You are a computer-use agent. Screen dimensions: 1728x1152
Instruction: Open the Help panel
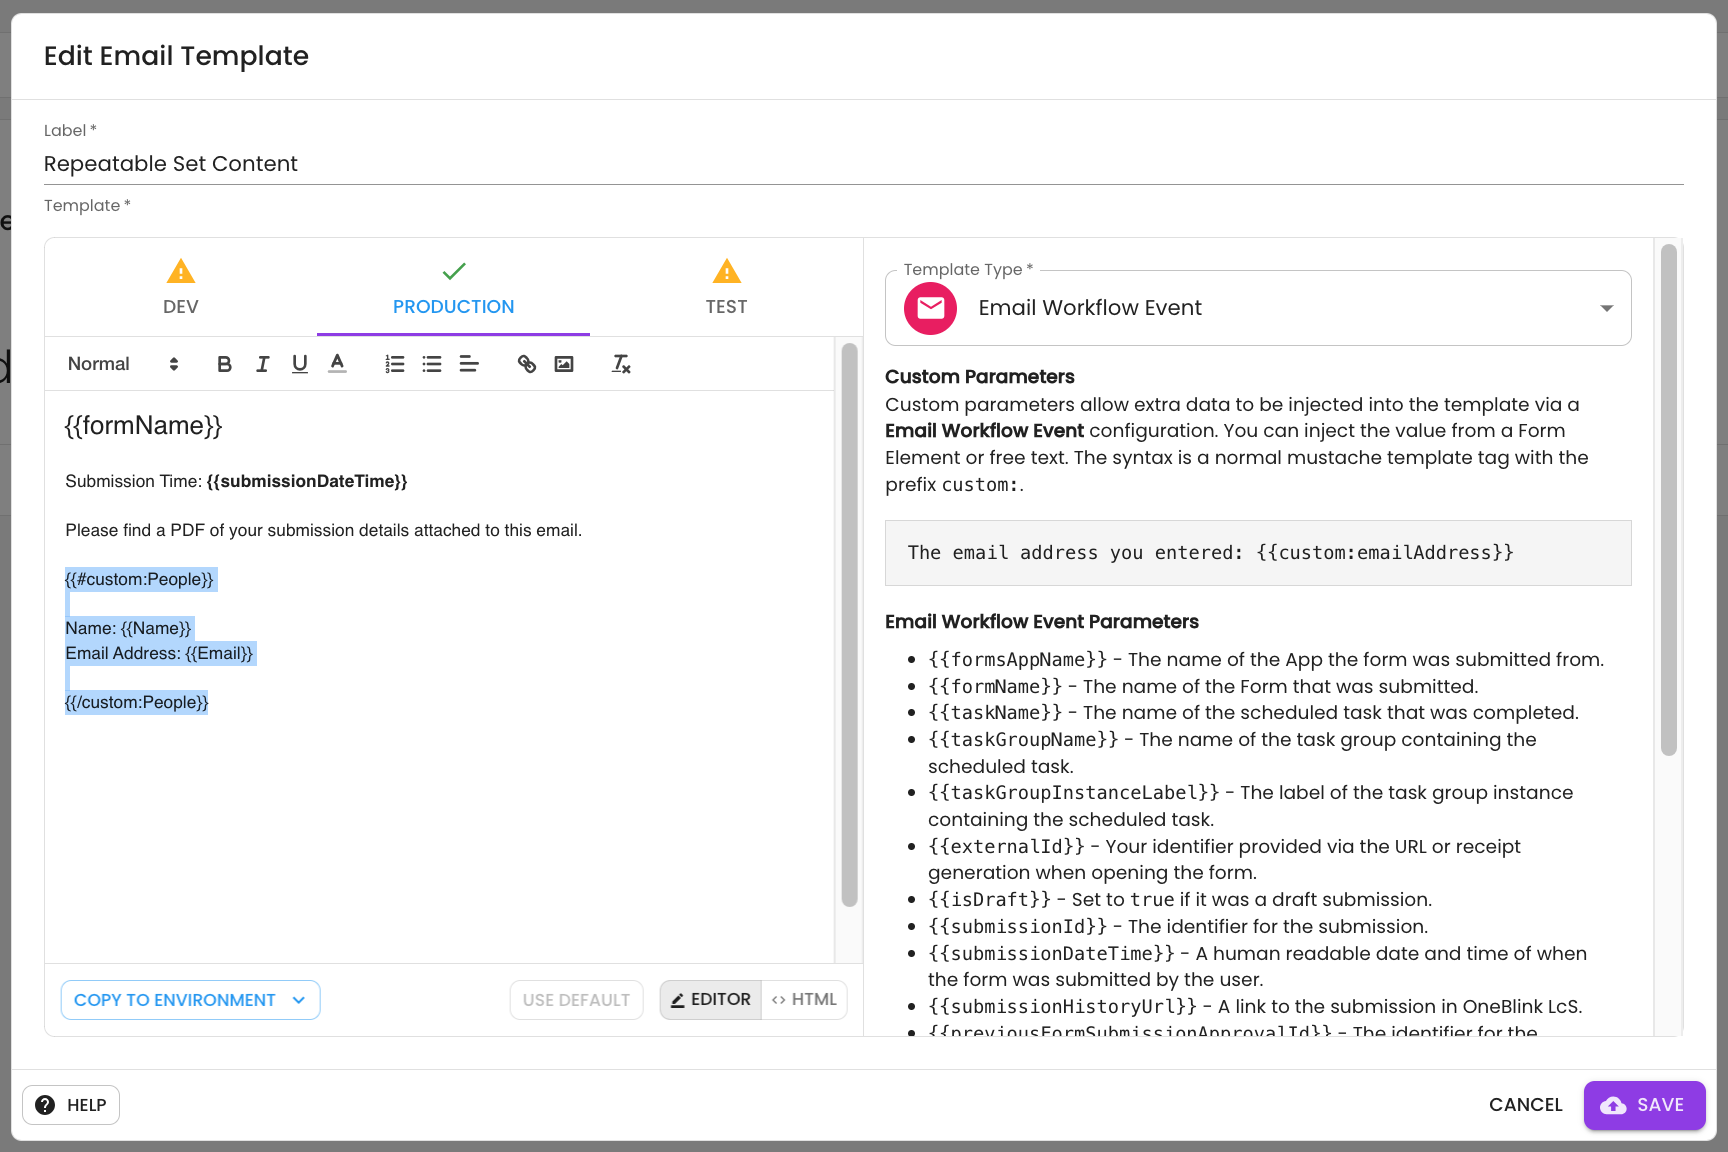(x=71, y=1105)
